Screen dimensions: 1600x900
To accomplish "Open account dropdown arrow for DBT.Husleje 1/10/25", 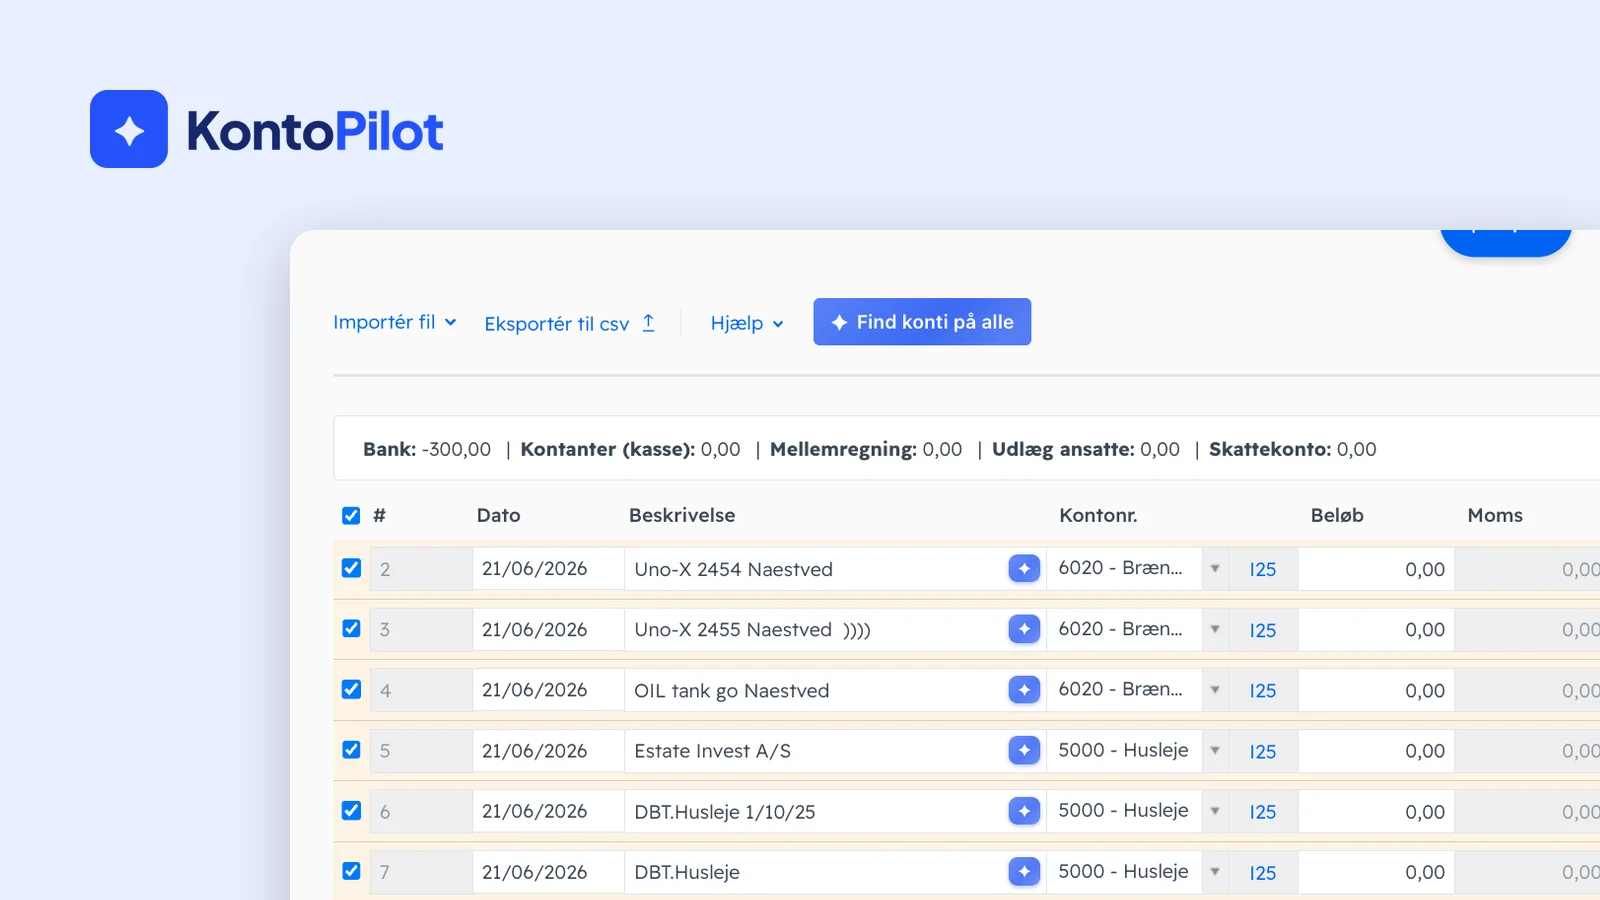I will tap(1215, 810).
